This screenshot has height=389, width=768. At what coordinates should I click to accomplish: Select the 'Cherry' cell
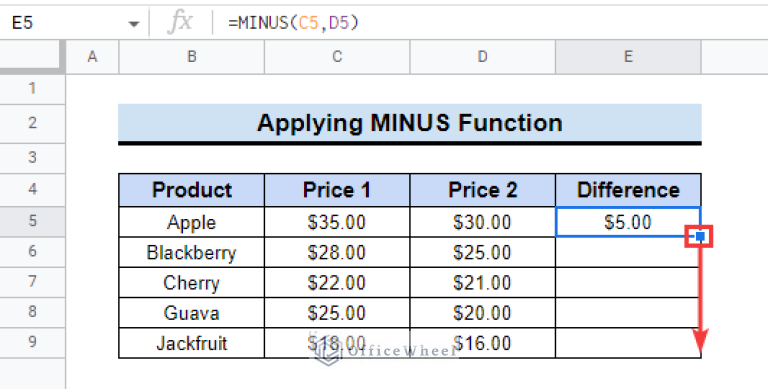tap(192, 283)
